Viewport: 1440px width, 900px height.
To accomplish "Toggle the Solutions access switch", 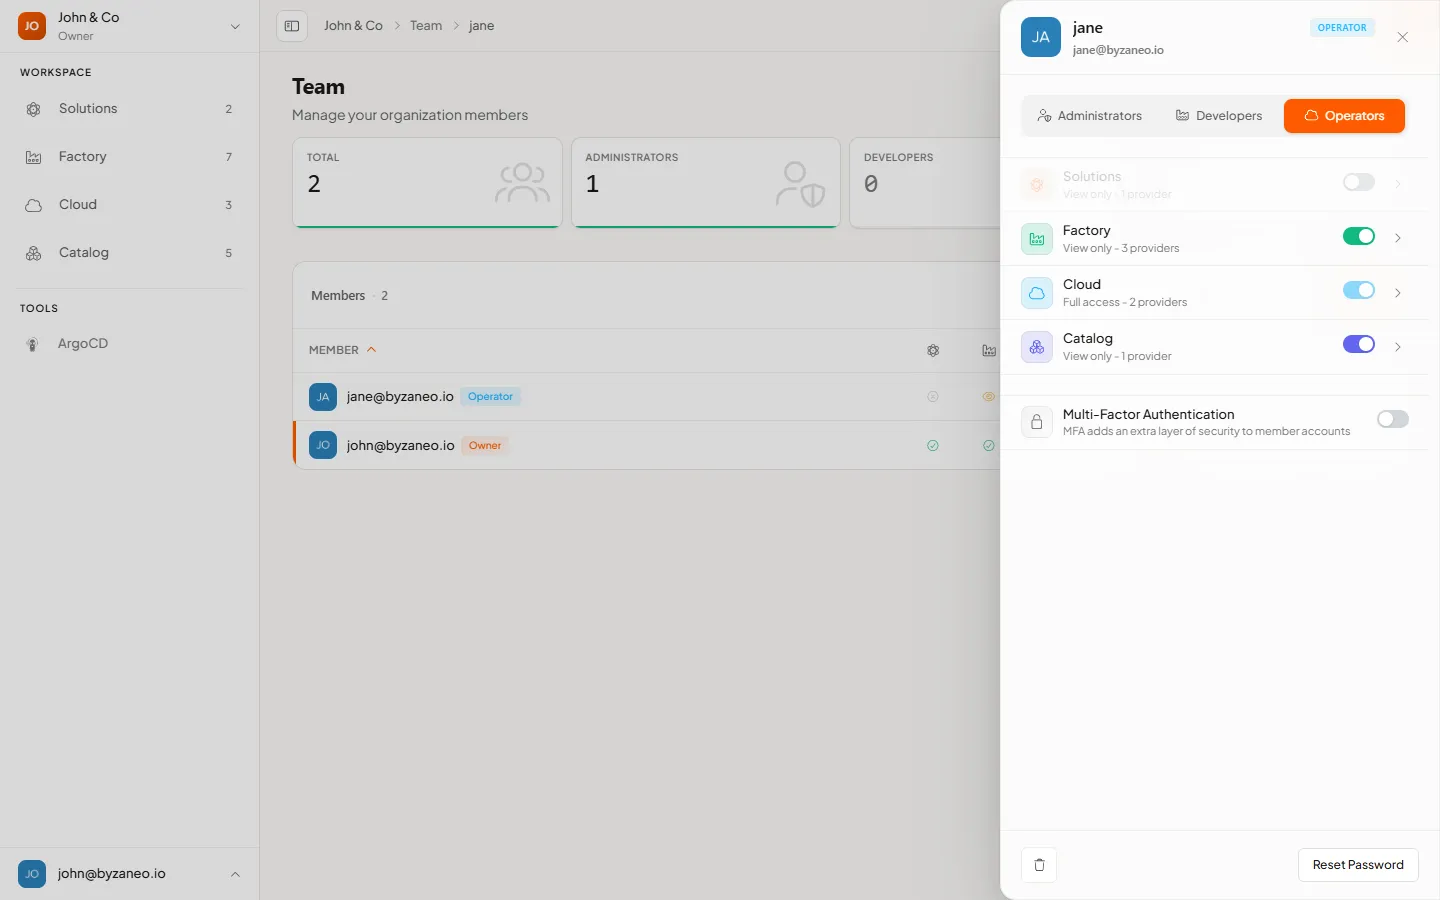I will pyautogui.click(x=1359, y=182).
